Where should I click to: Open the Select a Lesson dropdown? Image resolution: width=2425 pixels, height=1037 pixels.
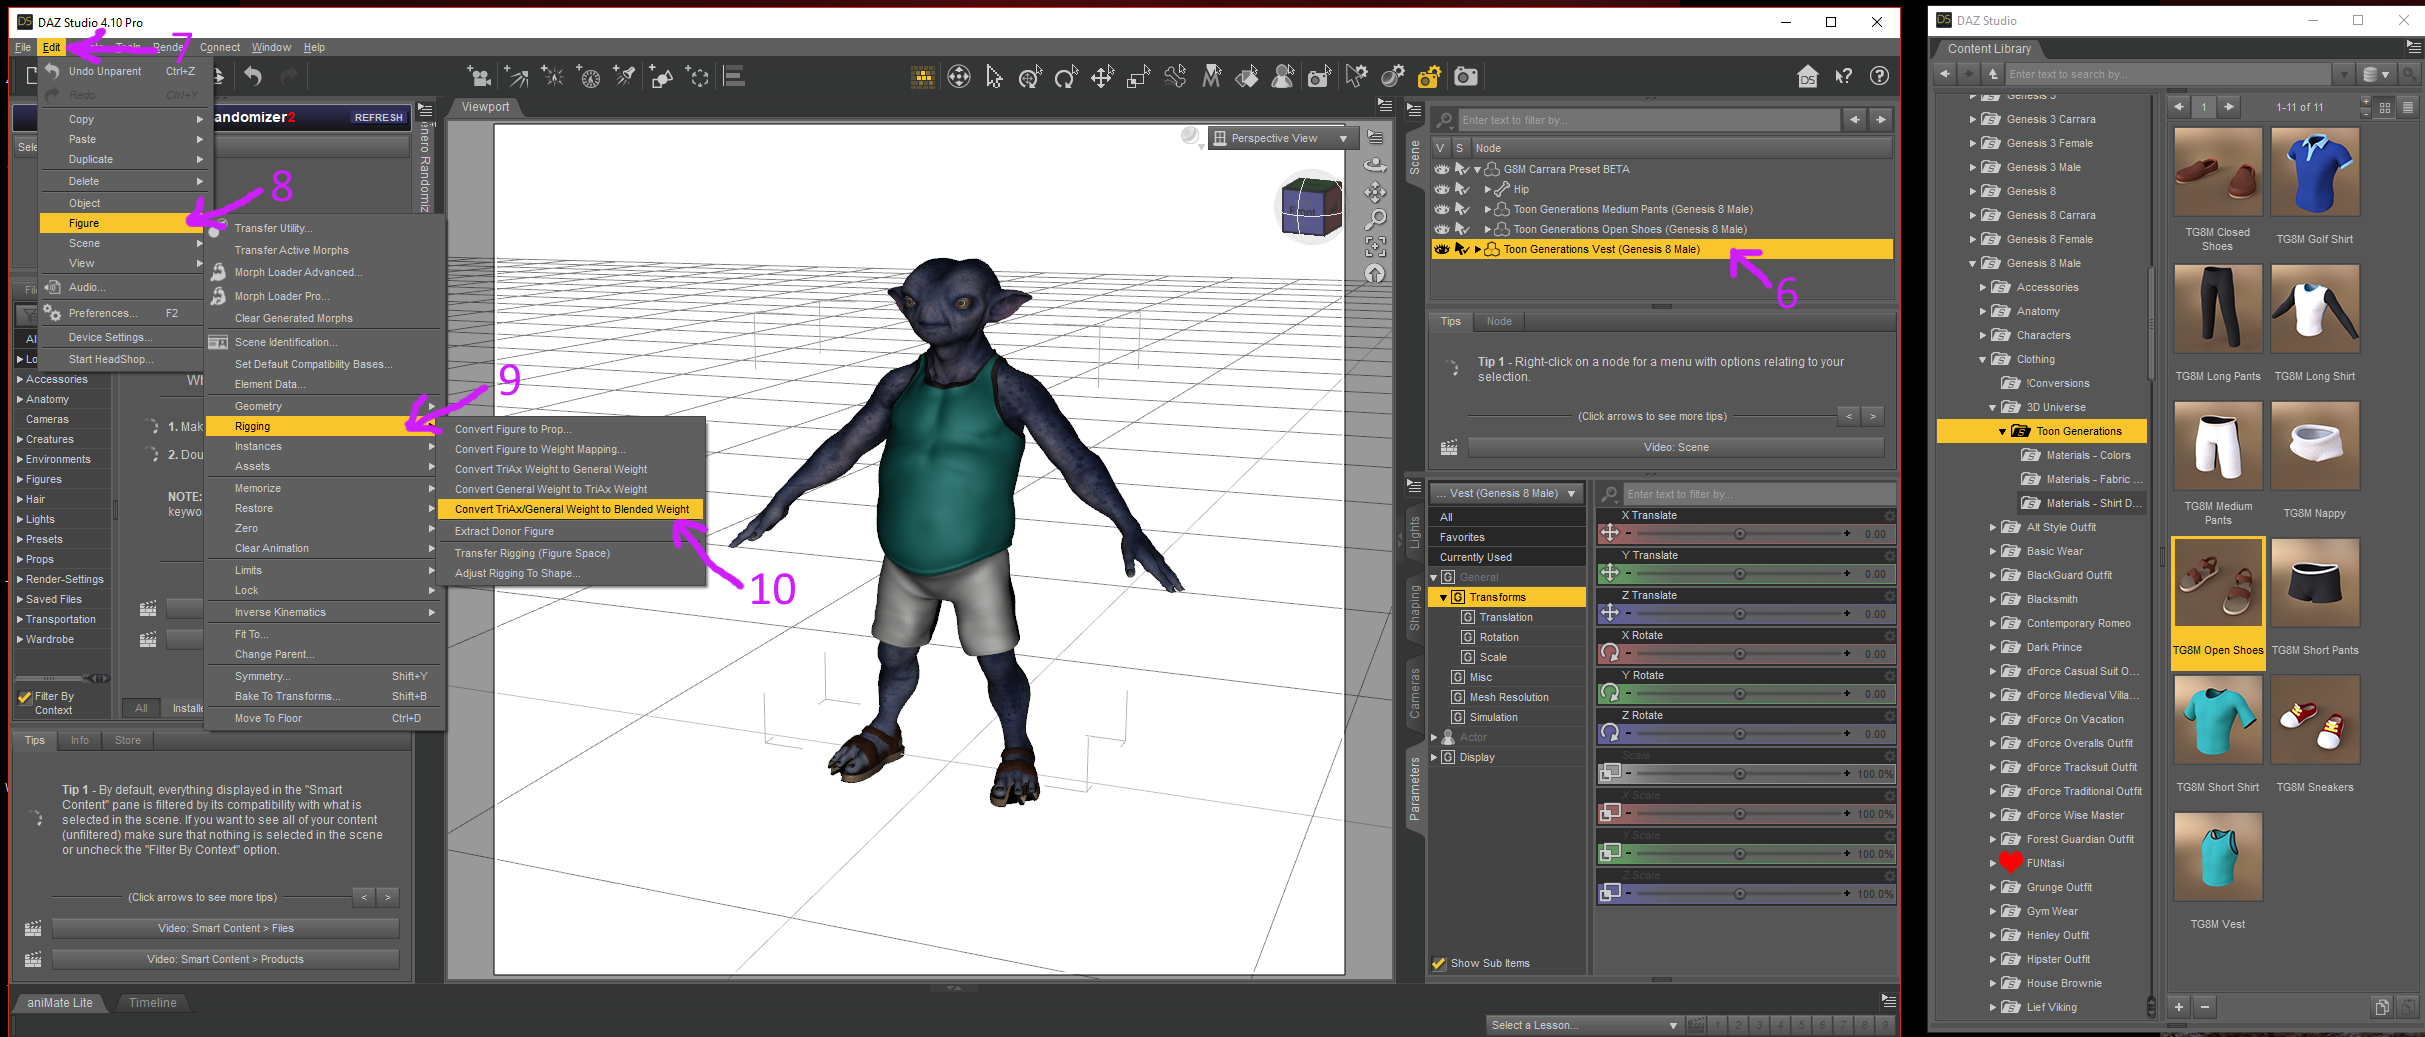[1584, 1025]
